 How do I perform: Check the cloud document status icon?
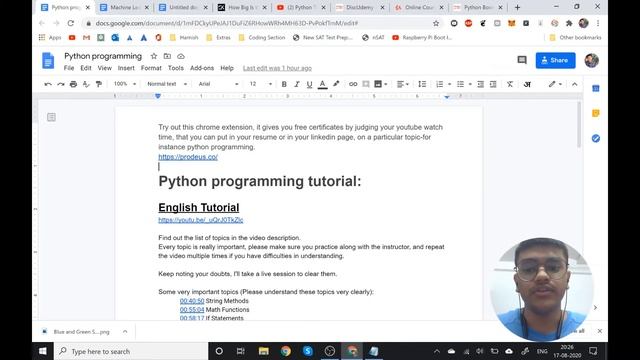[x=181, y=56]
